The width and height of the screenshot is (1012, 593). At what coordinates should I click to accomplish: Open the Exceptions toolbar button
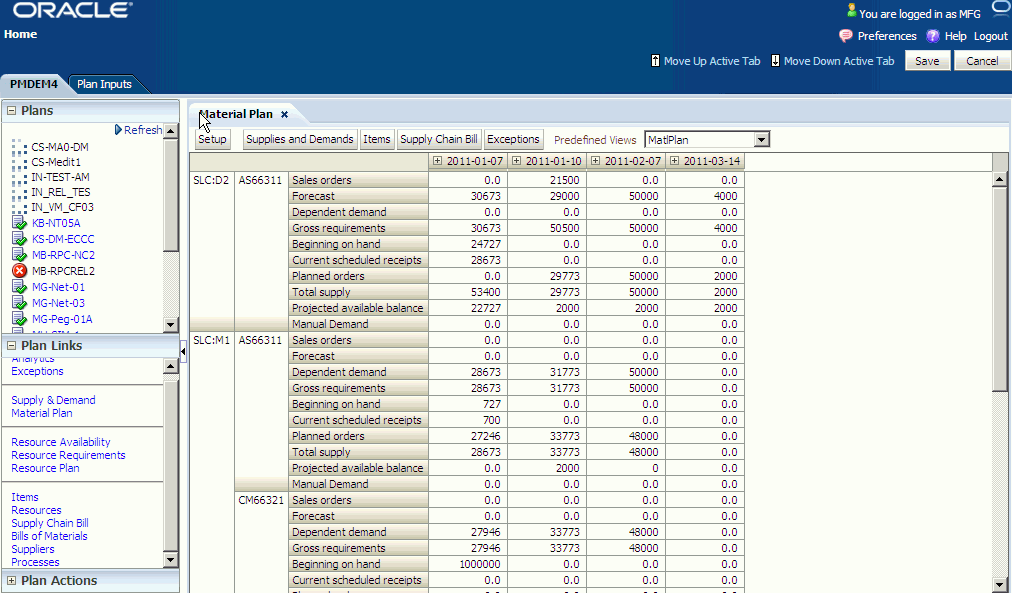pos(513,139)
